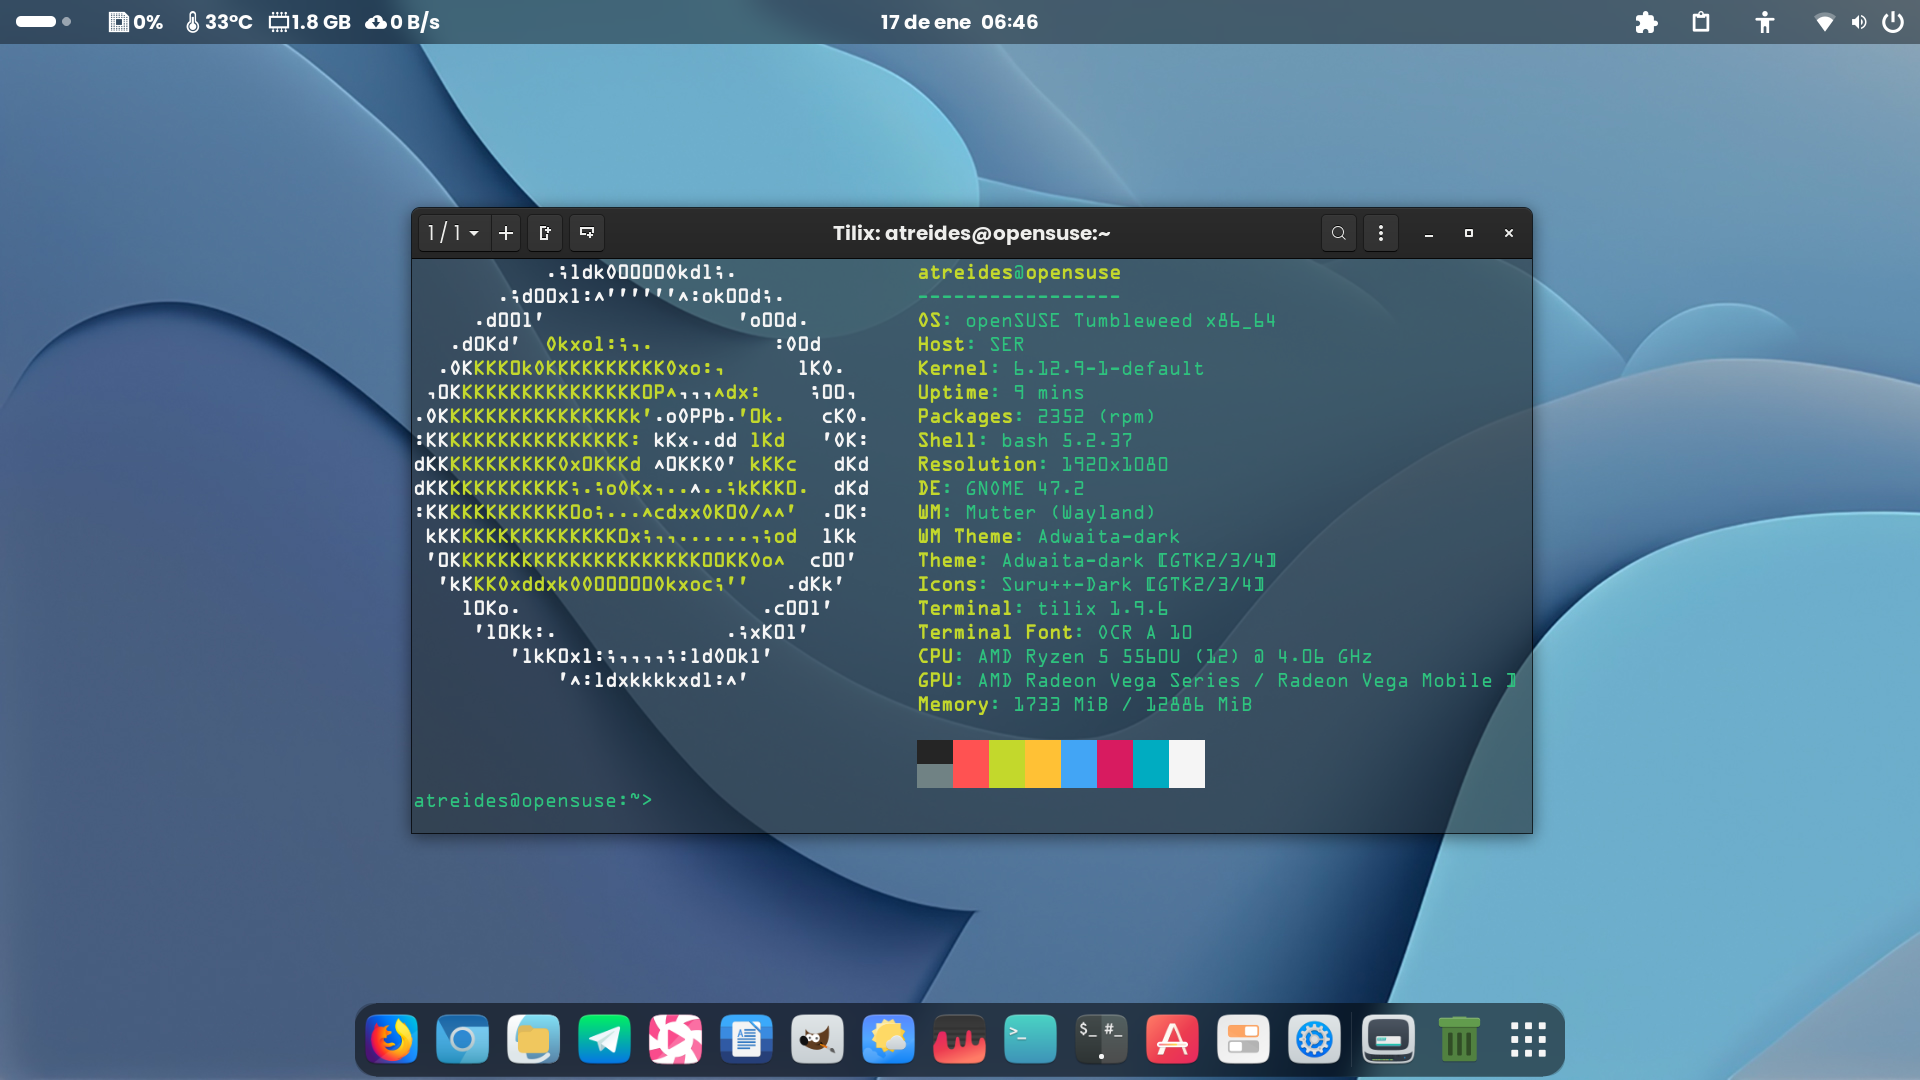Click the 0 B/s network speed indicator

click(x=402, y=22)
